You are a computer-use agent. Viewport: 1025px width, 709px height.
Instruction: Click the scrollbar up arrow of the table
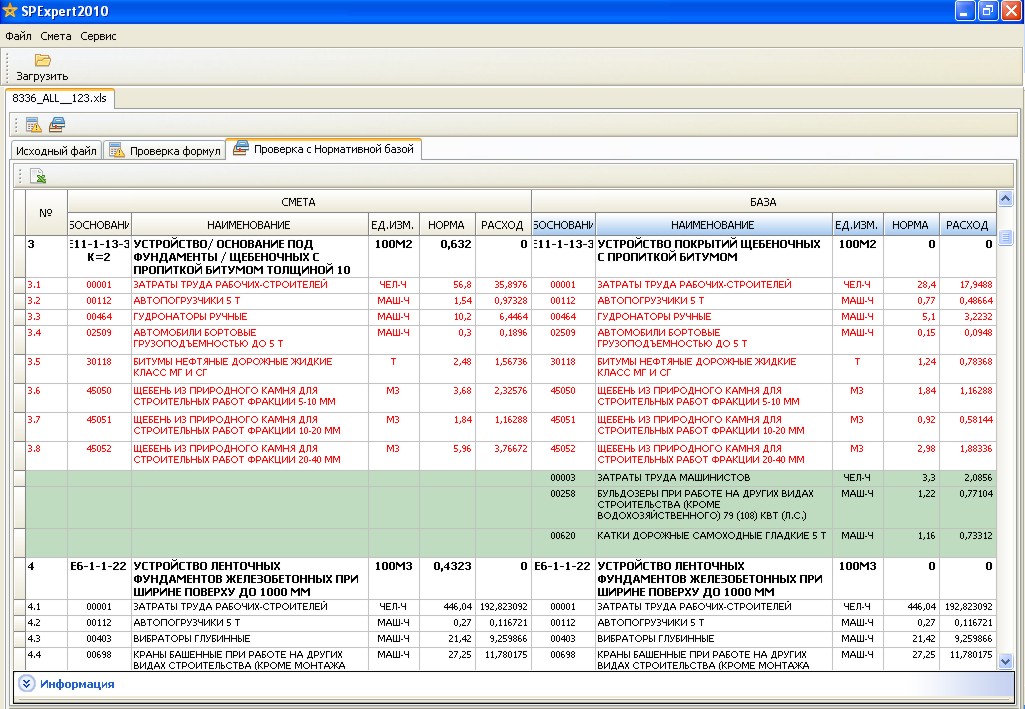(x=1005, y=199)
